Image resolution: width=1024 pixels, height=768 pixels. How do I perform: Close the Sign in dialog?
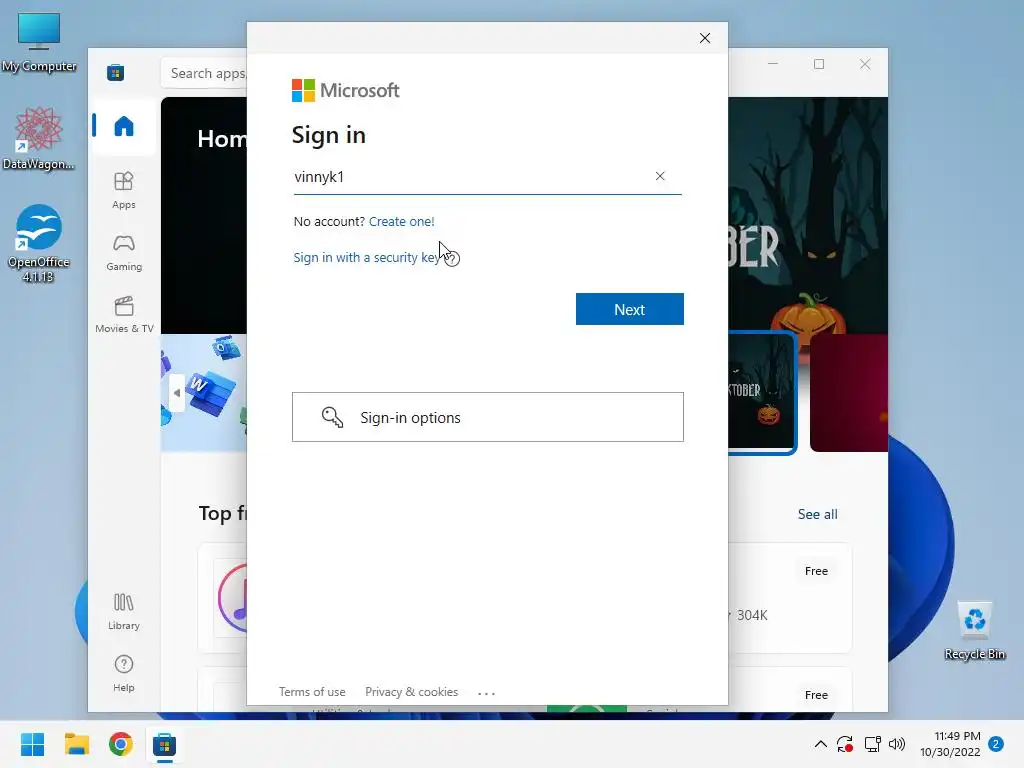click(x=705, y=38)
